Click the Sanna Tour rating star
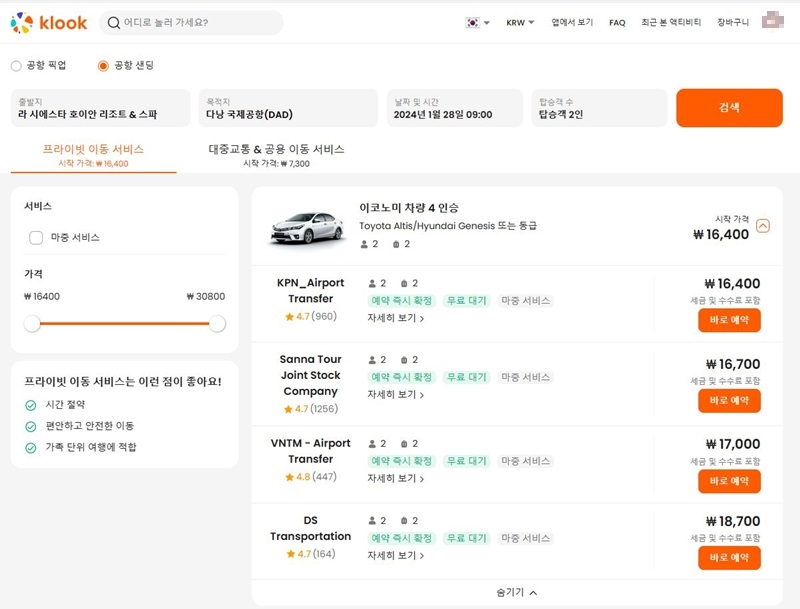This screenshot has width=800, height=609. [288, 409]
